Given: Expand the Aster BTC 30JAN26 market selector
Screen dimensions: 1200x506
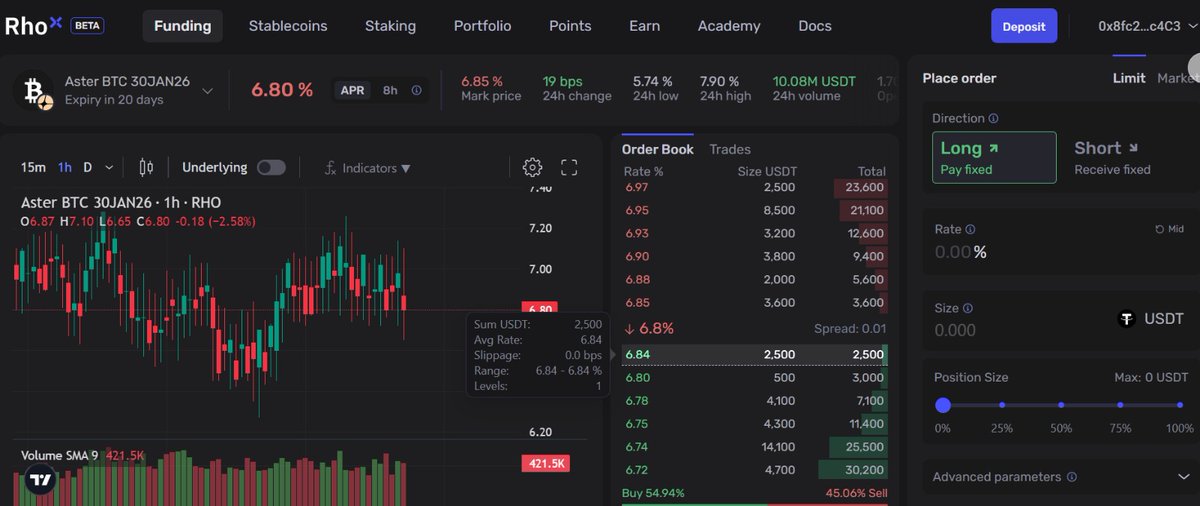Looking at the screenshot, I should (207, 91).
